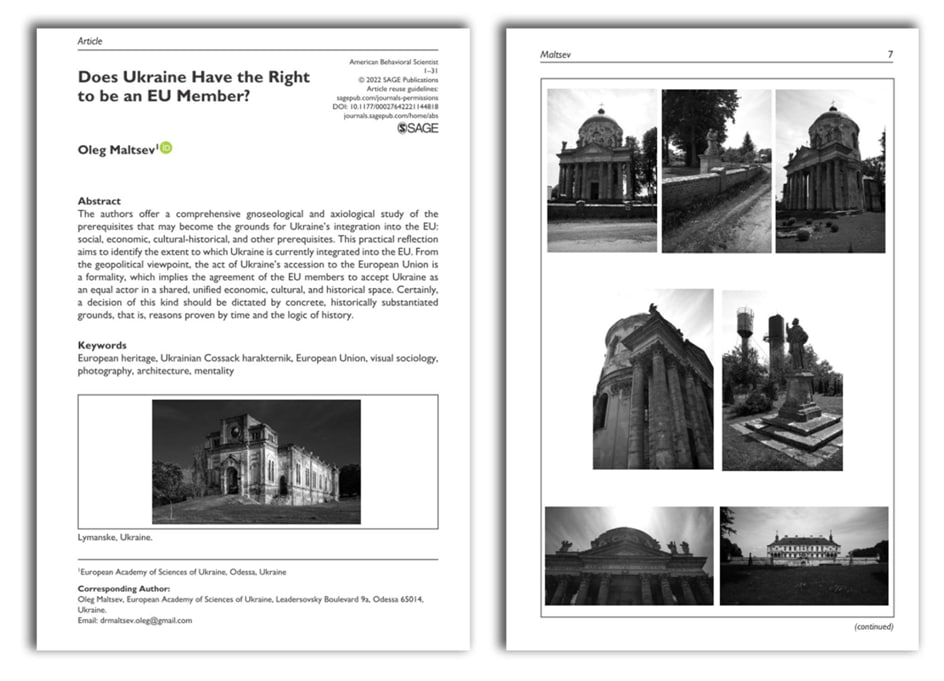Click the drmaltsev.oleg@gmail.com email address
This screenshot has height=681, width=944.
point(147,620)
